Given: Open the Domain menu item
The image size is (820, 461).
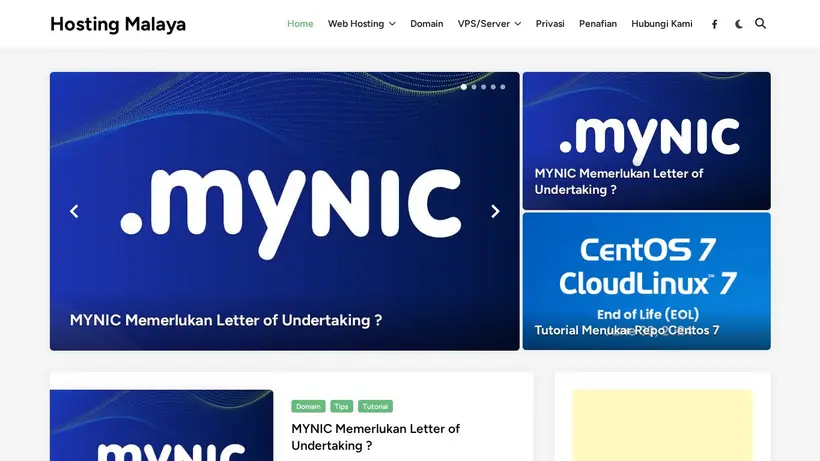Looking at the screenshot, I should 427,24.
